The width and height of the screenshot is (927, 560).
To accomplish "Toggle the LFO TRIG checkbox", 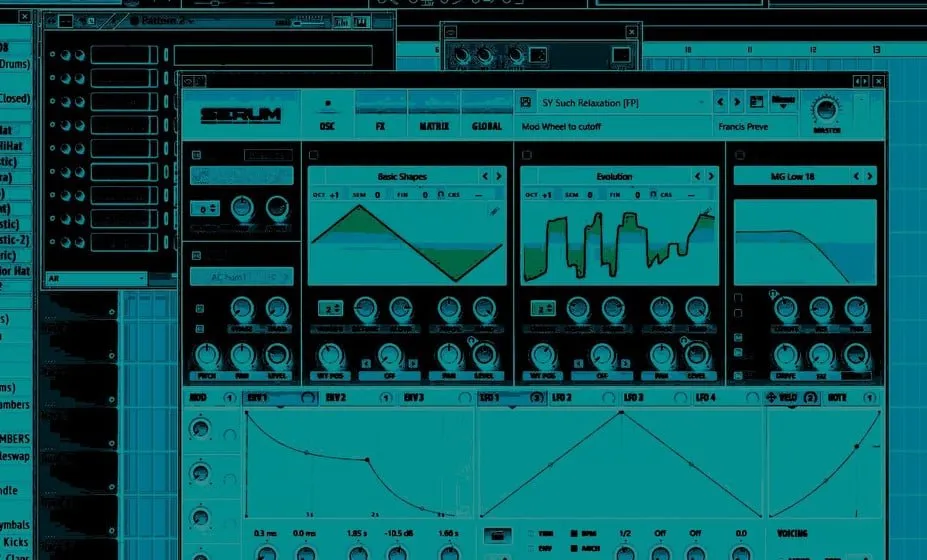I will (x=531, y=533).
